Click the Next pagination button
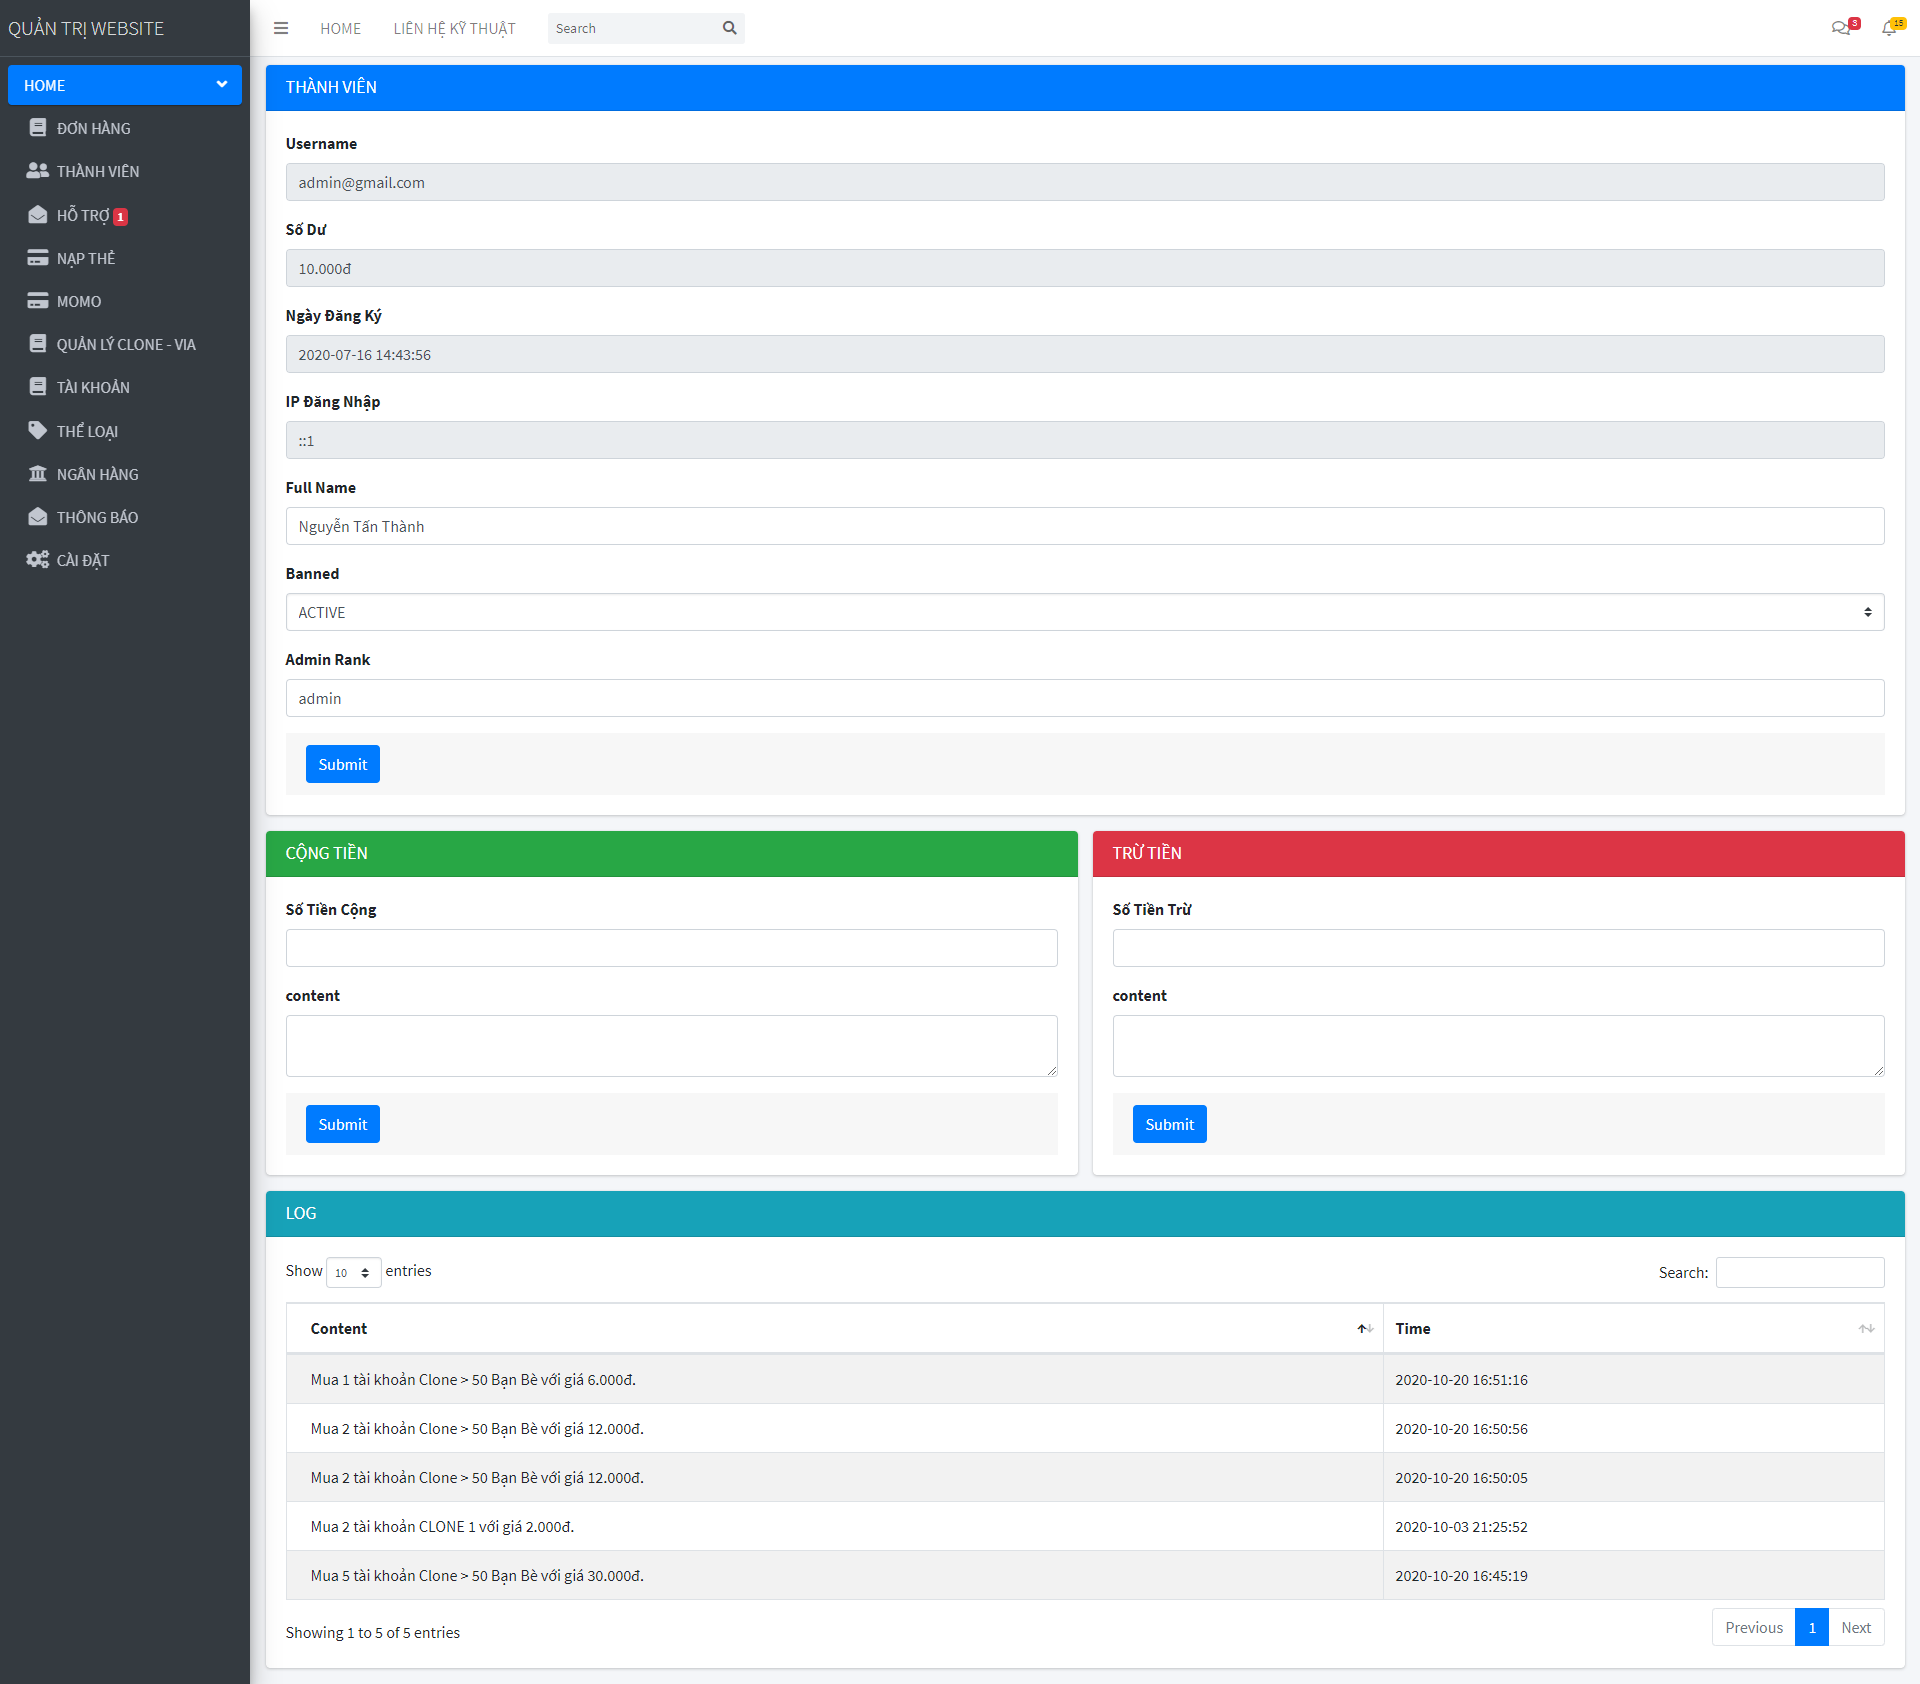The height and width of the screenshot is (1684, 1920). pyautogui.click(x=1855, y=1627)
